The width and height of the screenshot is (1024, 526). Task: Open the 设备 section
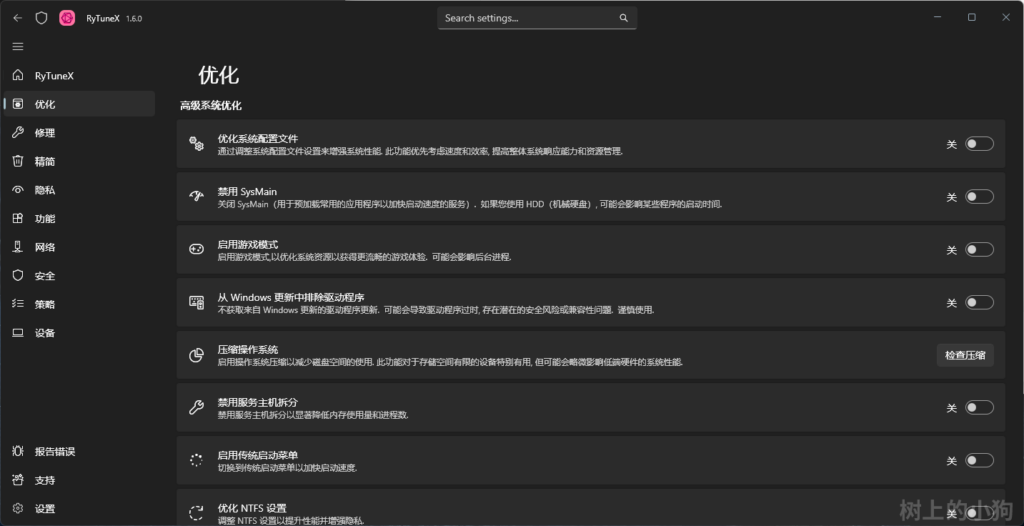click(x=79, y=333)
